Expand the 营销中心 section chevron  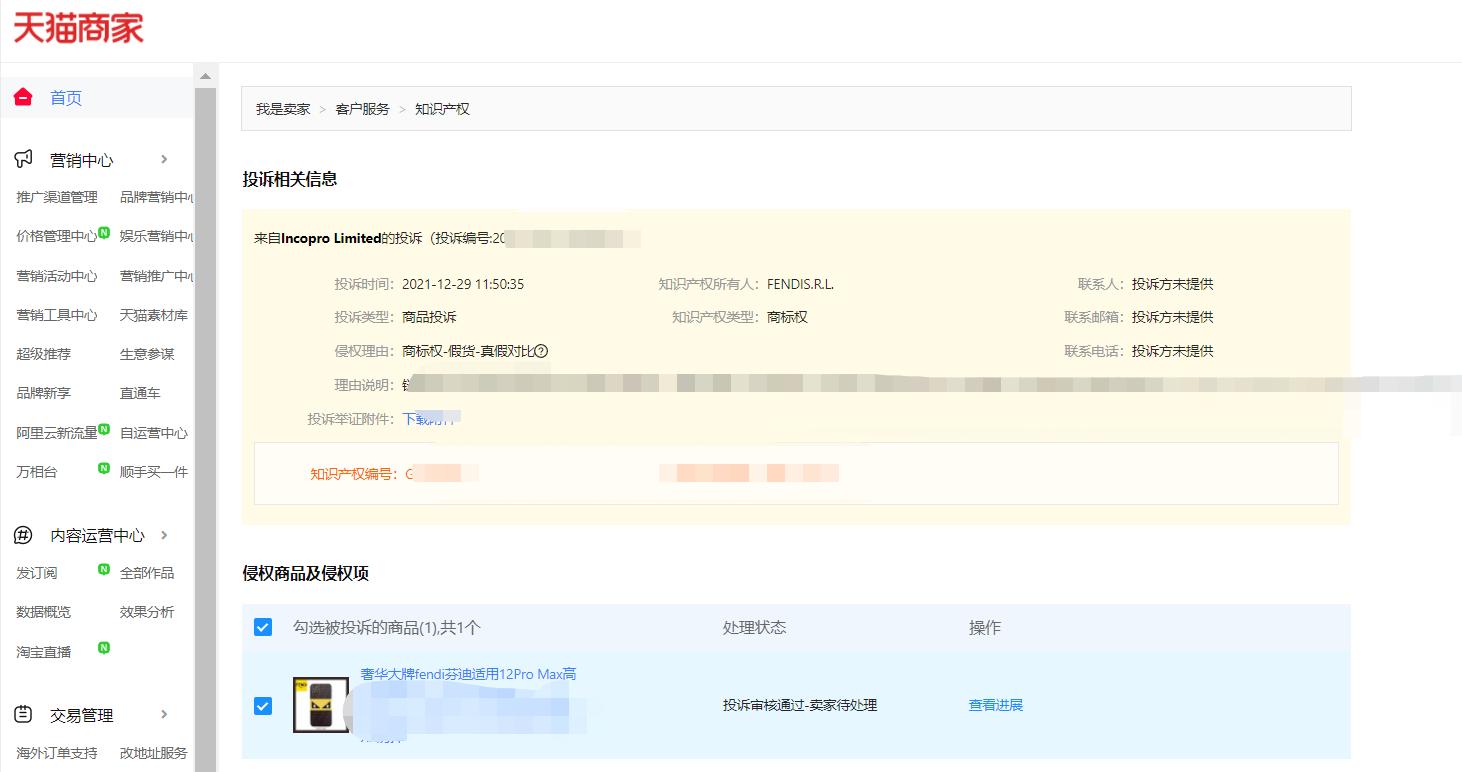tap(165, 158)
